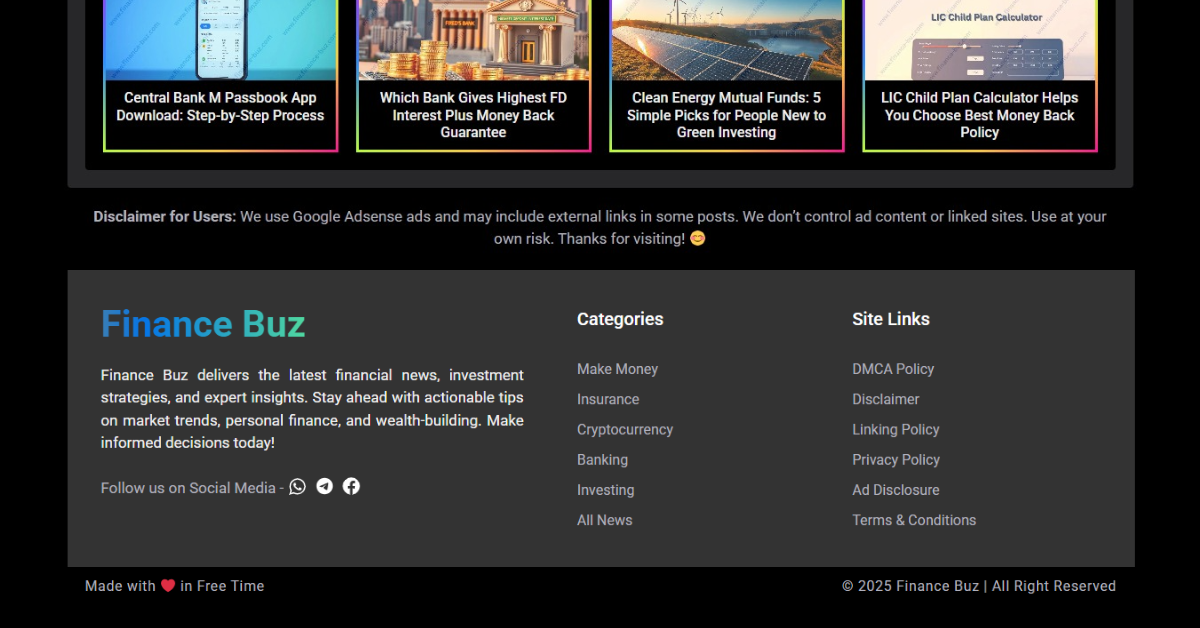
Task: Open the highest FD interest bank article
Action: (473, 115)
